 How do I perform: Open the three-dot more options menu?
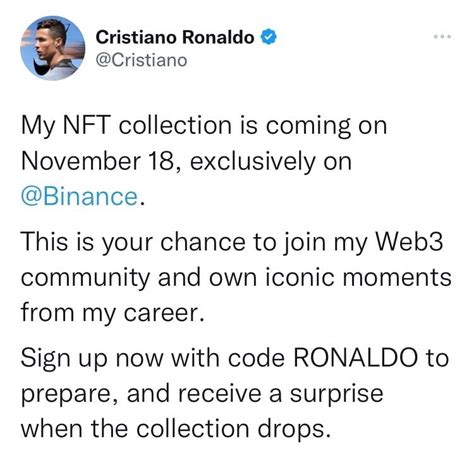pyautogui.click(x=442, y=37)
